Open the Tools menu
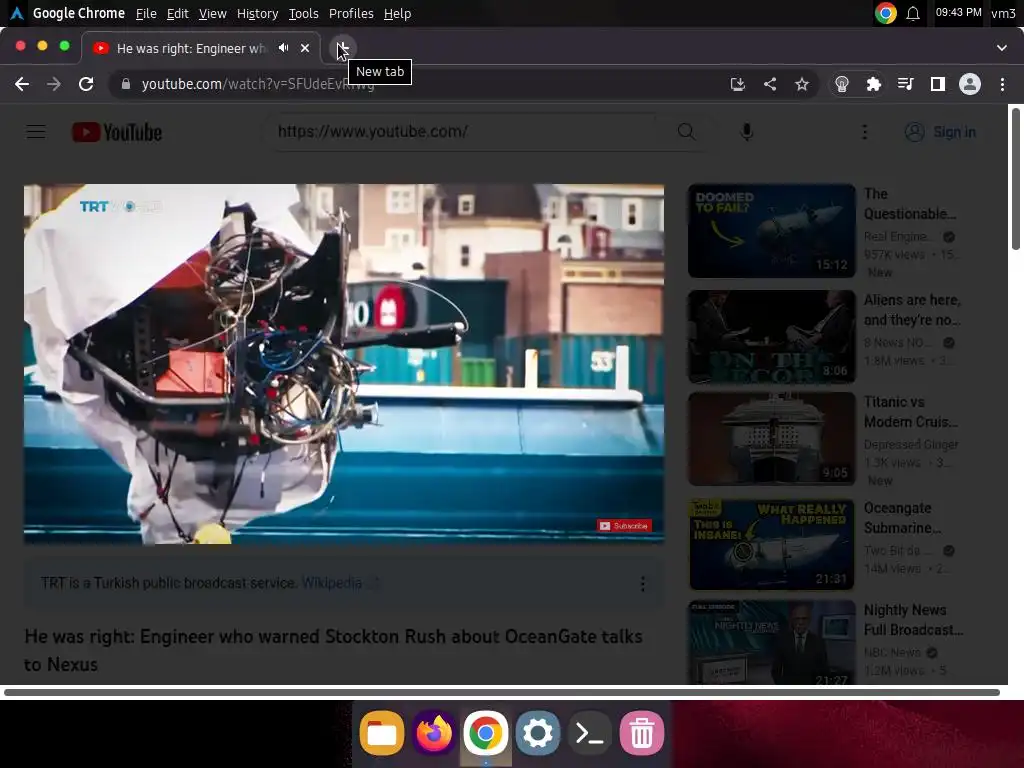The height and width of the screenshot is (768, 1024). click(304, 13)
